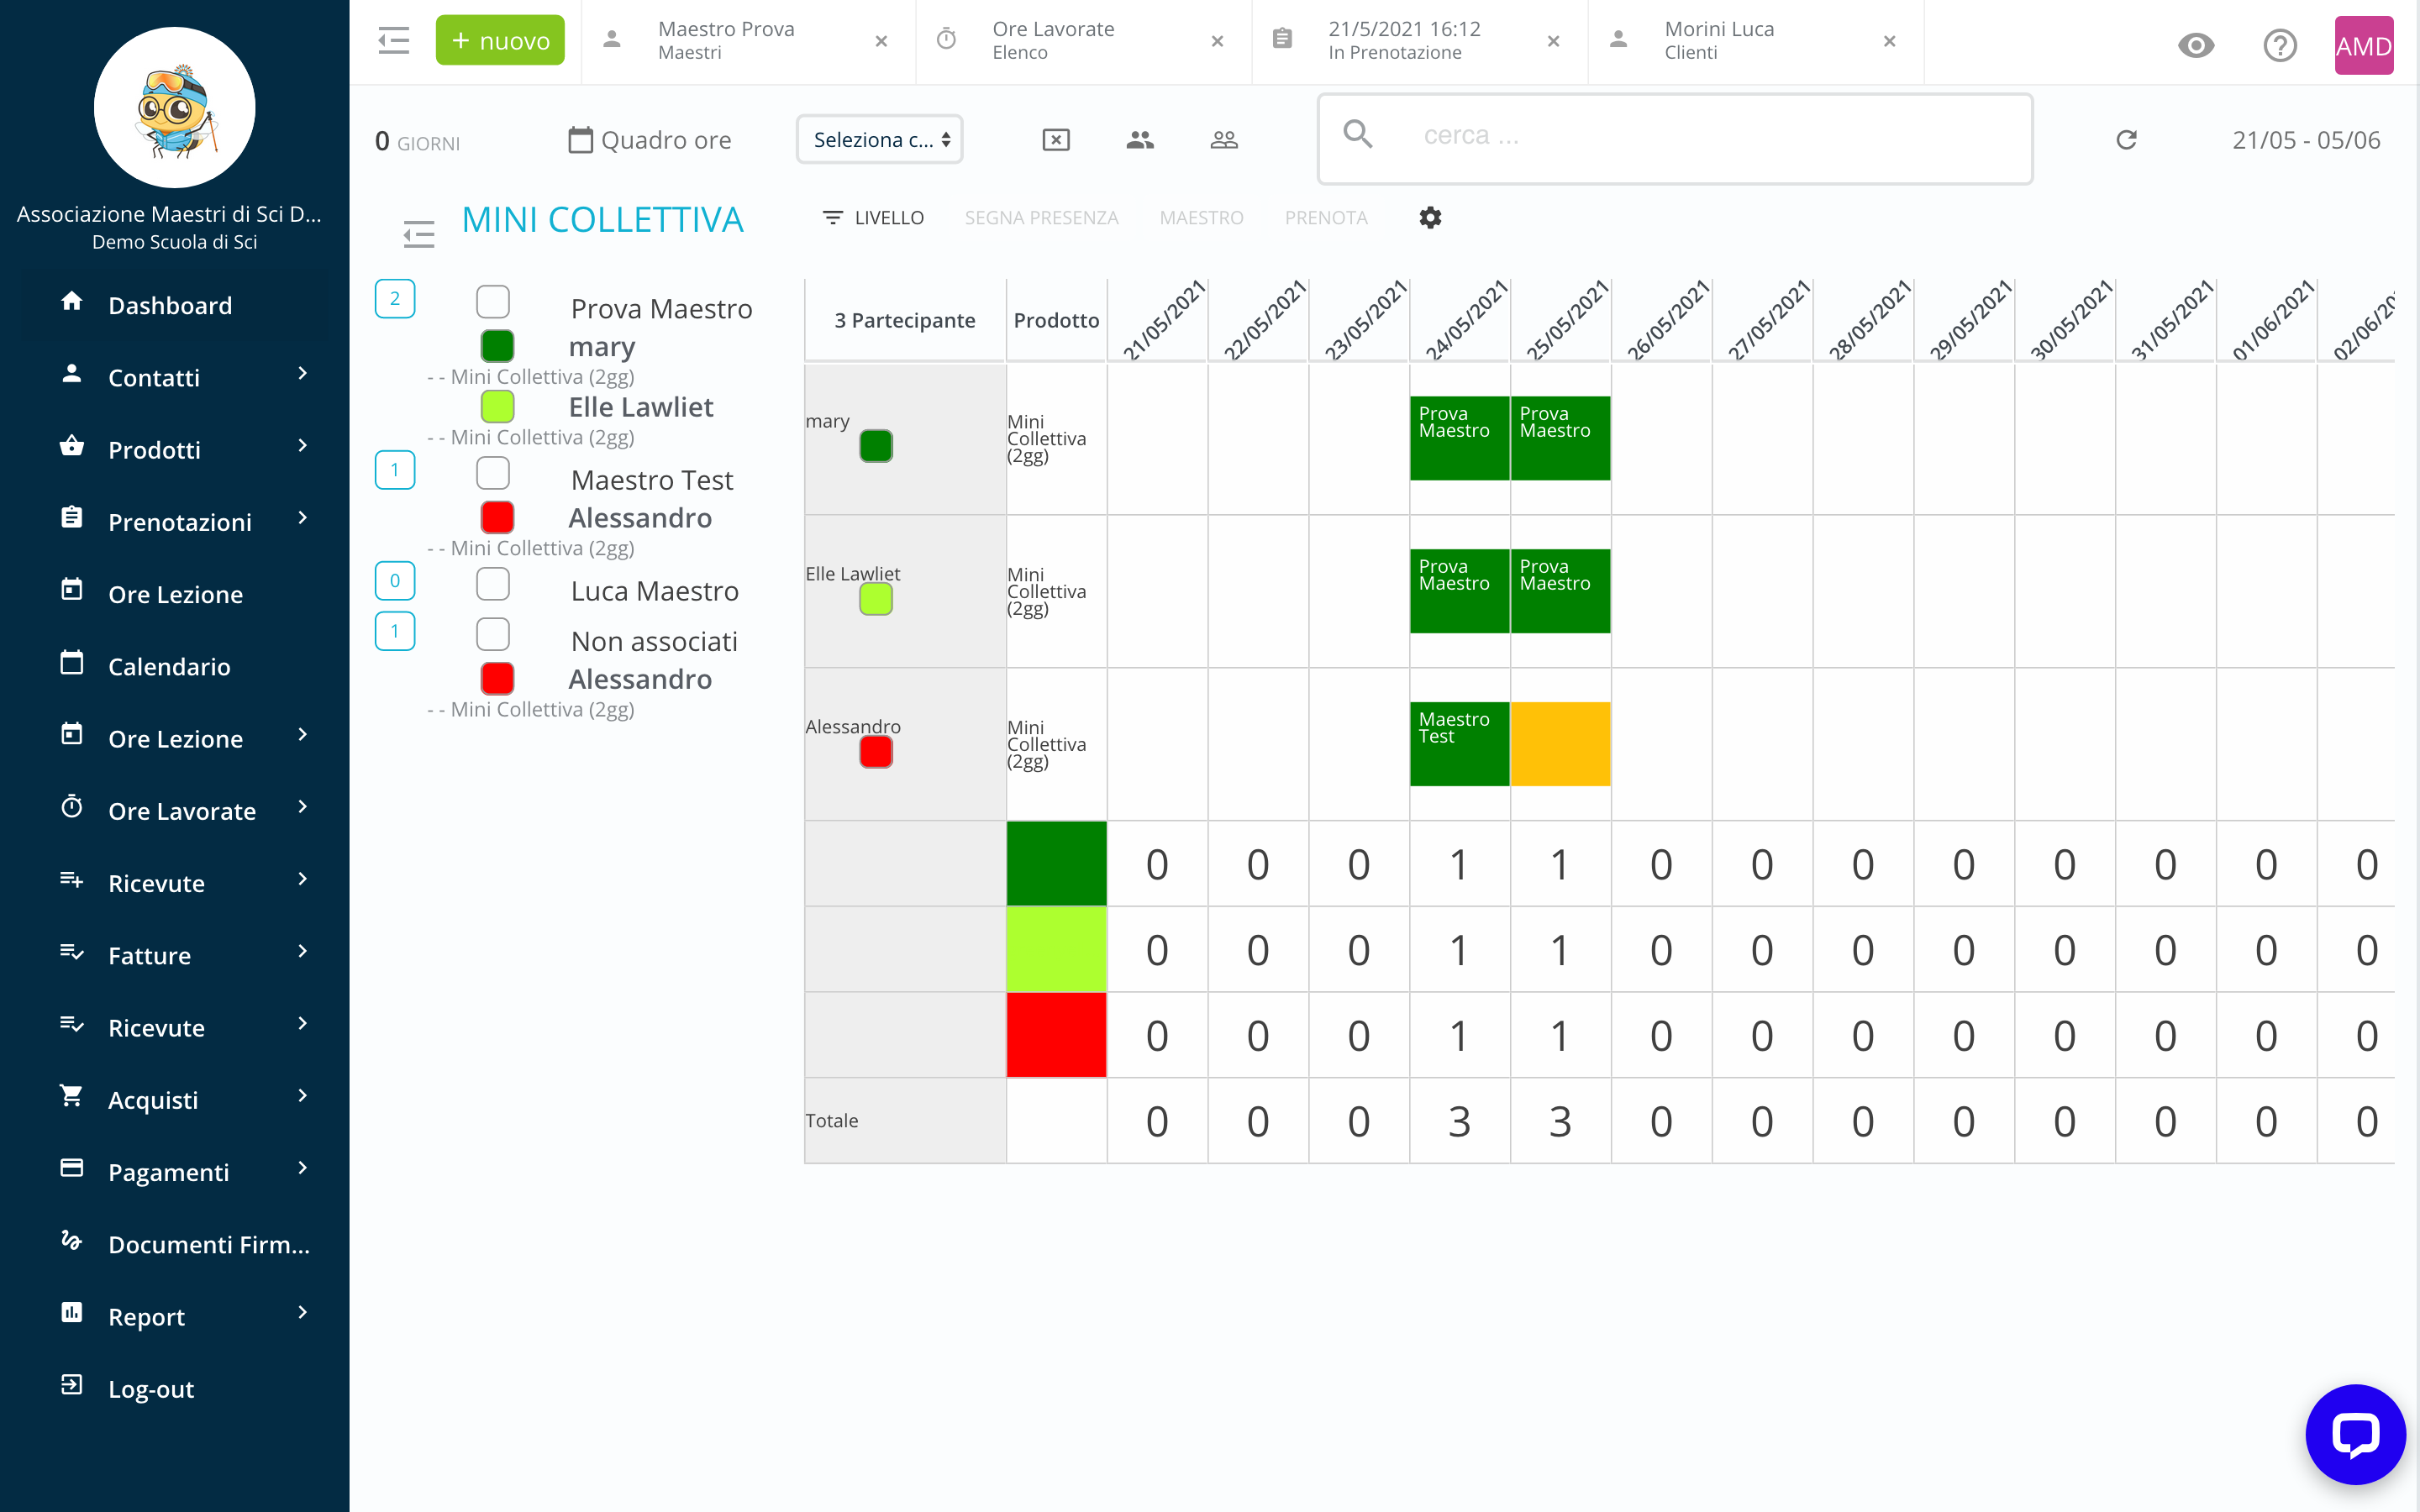Click the orange cell in Alessandro row
Image resolution: width=2420 pixels, height=1512 pixels.
tap(1560, 744)
